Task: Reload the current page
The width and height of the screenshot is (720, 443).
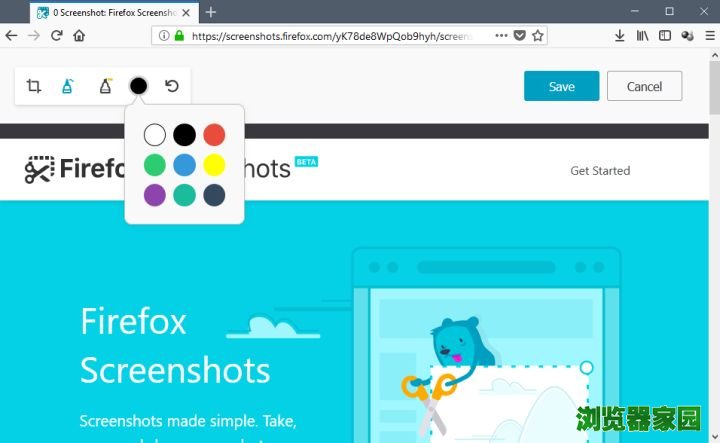Action: click(56, 35)
